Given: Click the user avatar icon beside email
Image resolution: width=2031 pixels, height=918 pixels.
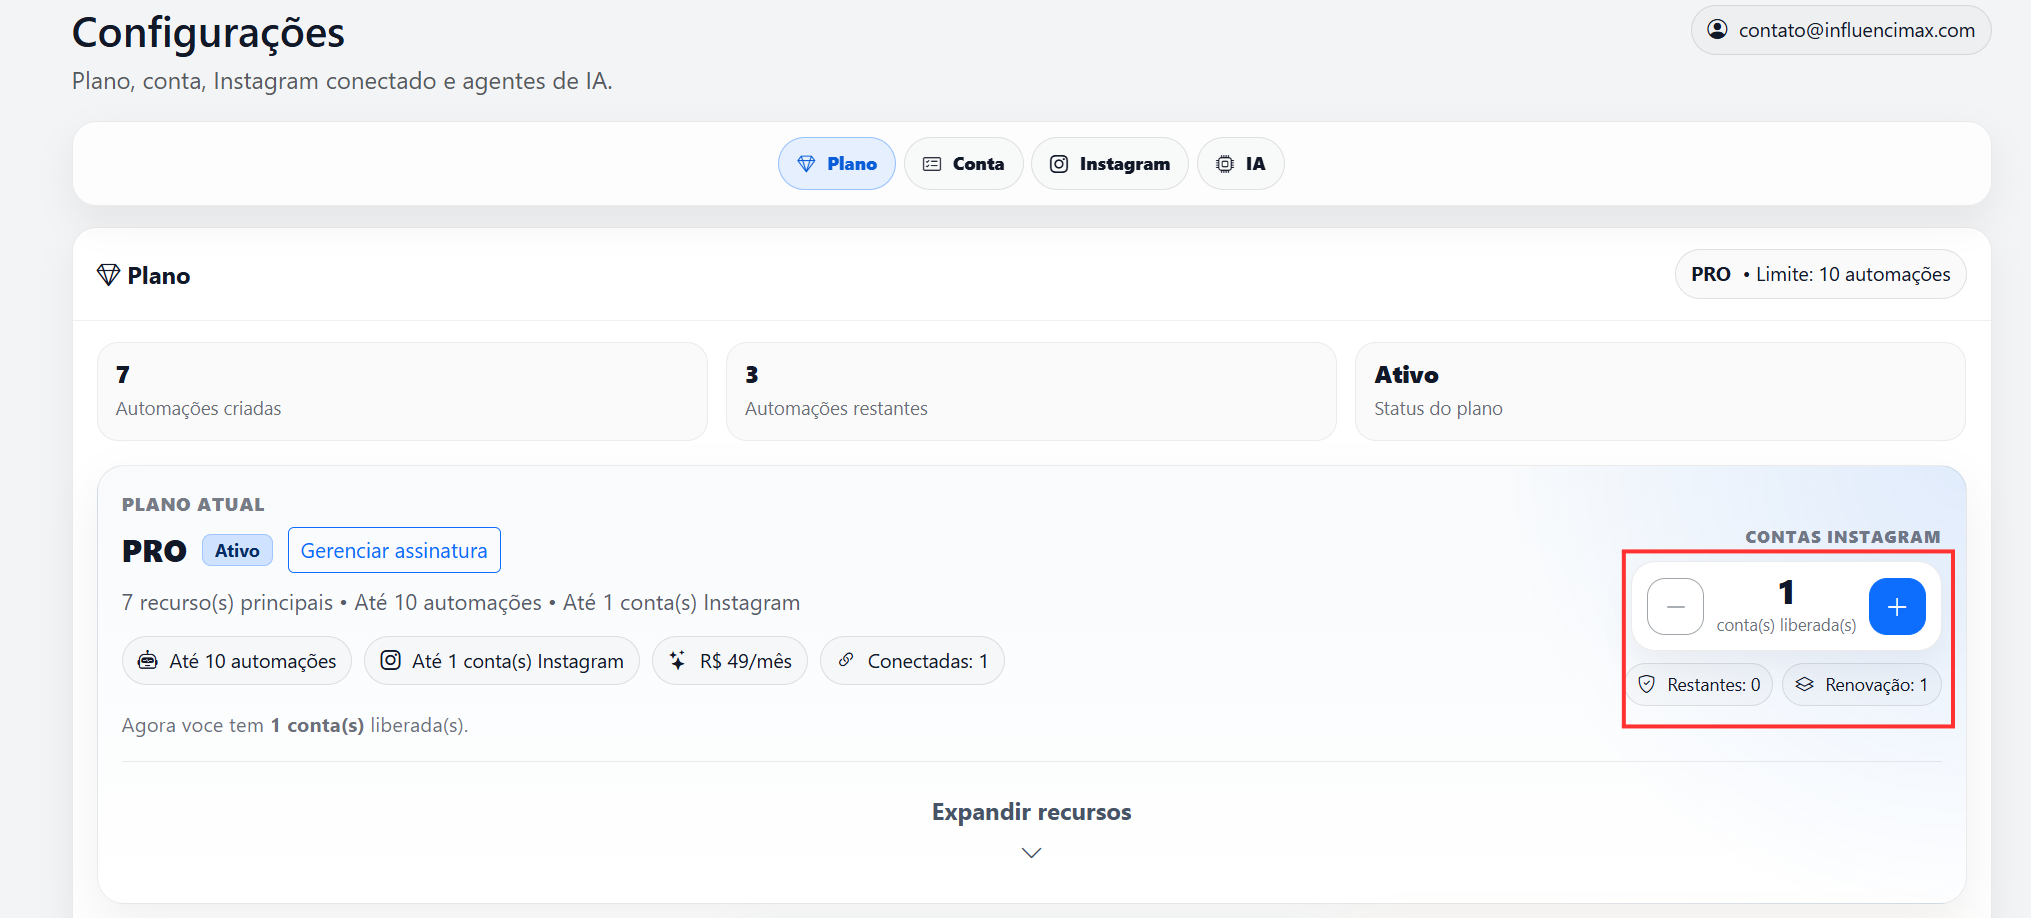Looking at the screenshot, I should click(1717, 30).
